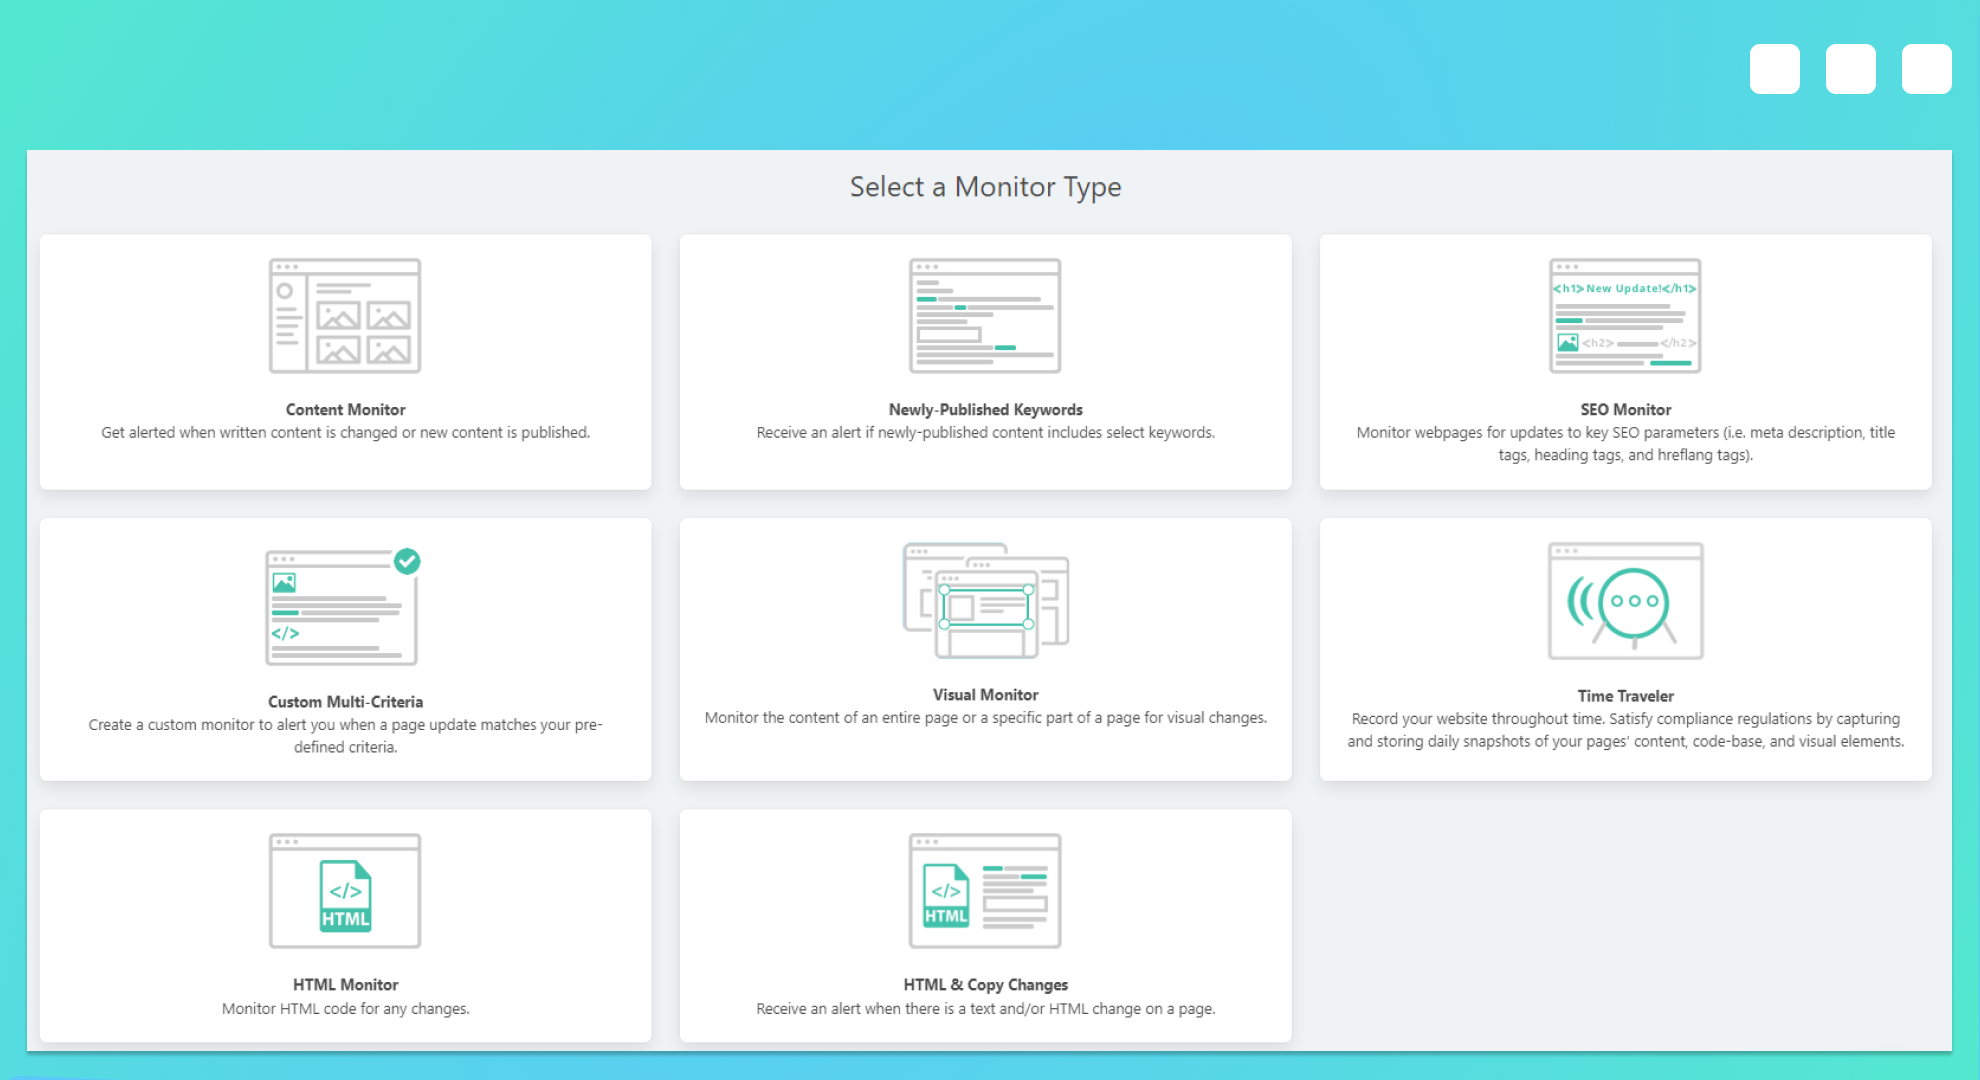Select the Visual Monitor icon
Viewport: 1980px width, 1080px height.
985,600
